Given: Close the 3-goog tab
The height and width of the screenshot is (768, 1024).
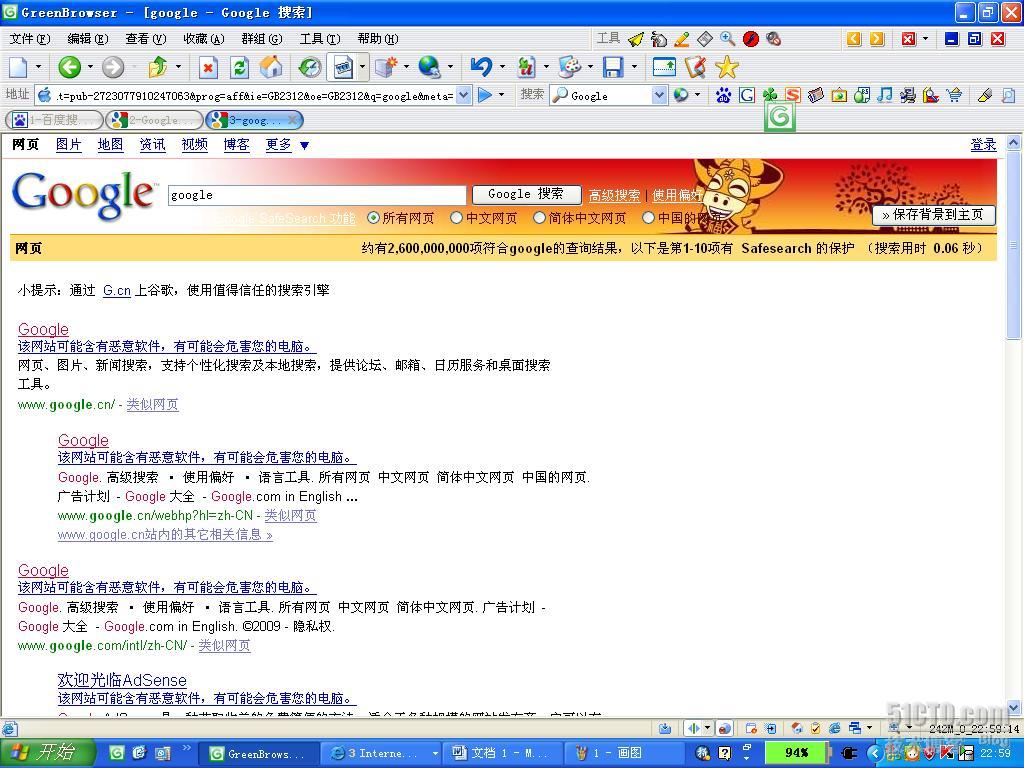Looking at the screenshot, I should pos(293,120).
